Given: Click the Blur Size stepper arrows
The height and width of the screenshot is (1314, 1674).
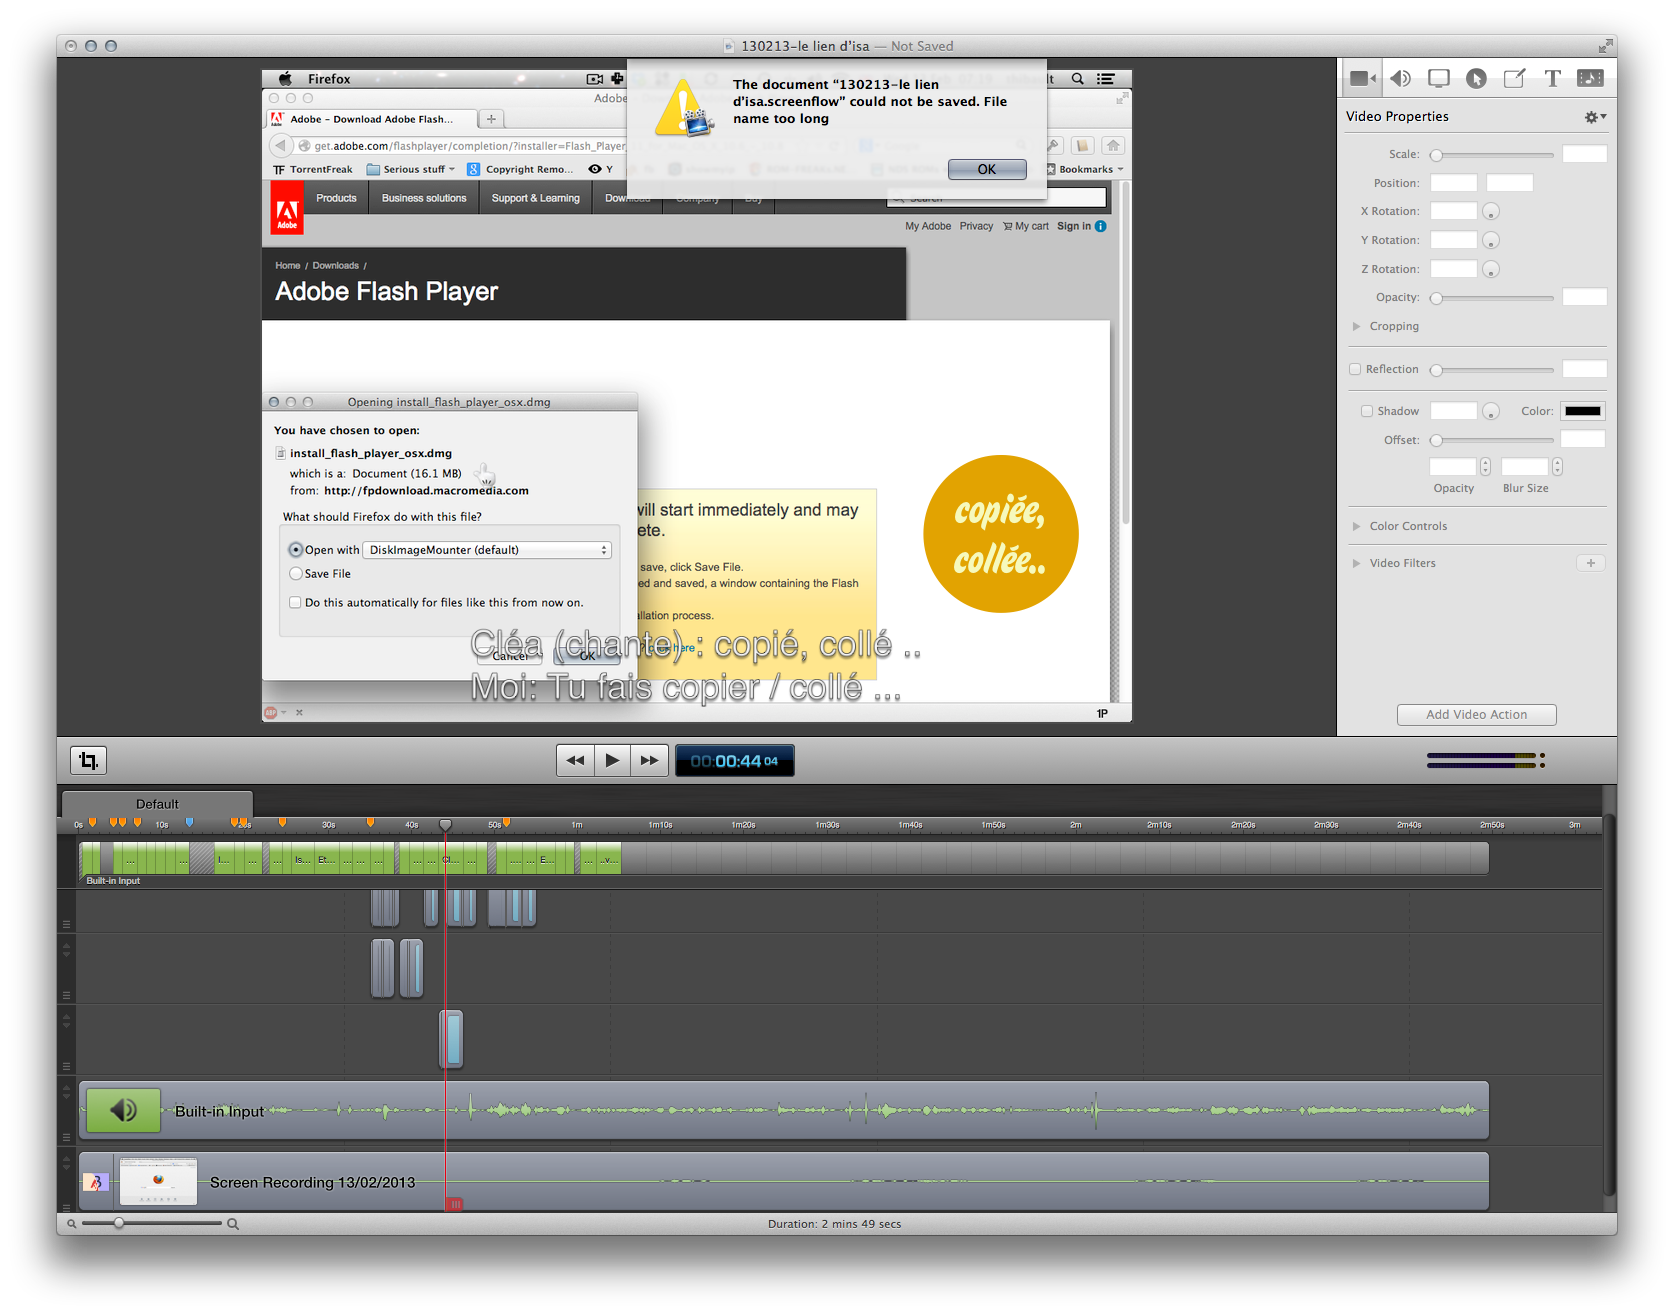Looking at the screenshot, I should (x=1557, y=467).
